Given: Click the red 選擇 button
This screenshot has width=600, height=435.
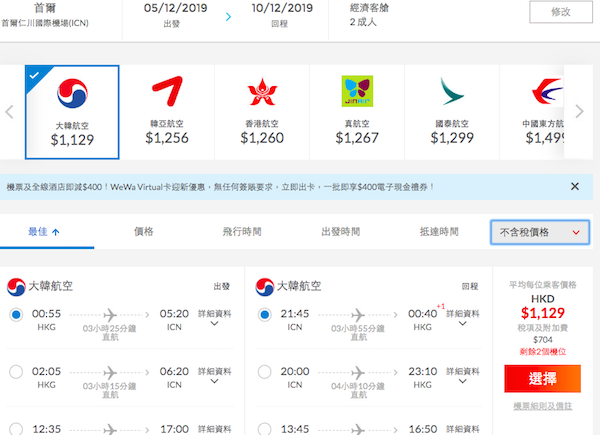Looking at the screenshot, I should tap(542, 379).
